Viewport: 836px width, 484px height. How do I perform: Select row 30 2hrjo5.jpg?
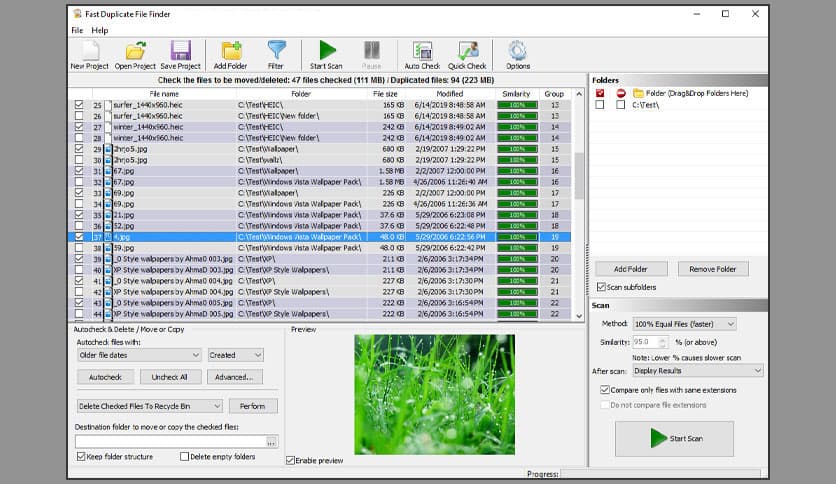(320, 160)
